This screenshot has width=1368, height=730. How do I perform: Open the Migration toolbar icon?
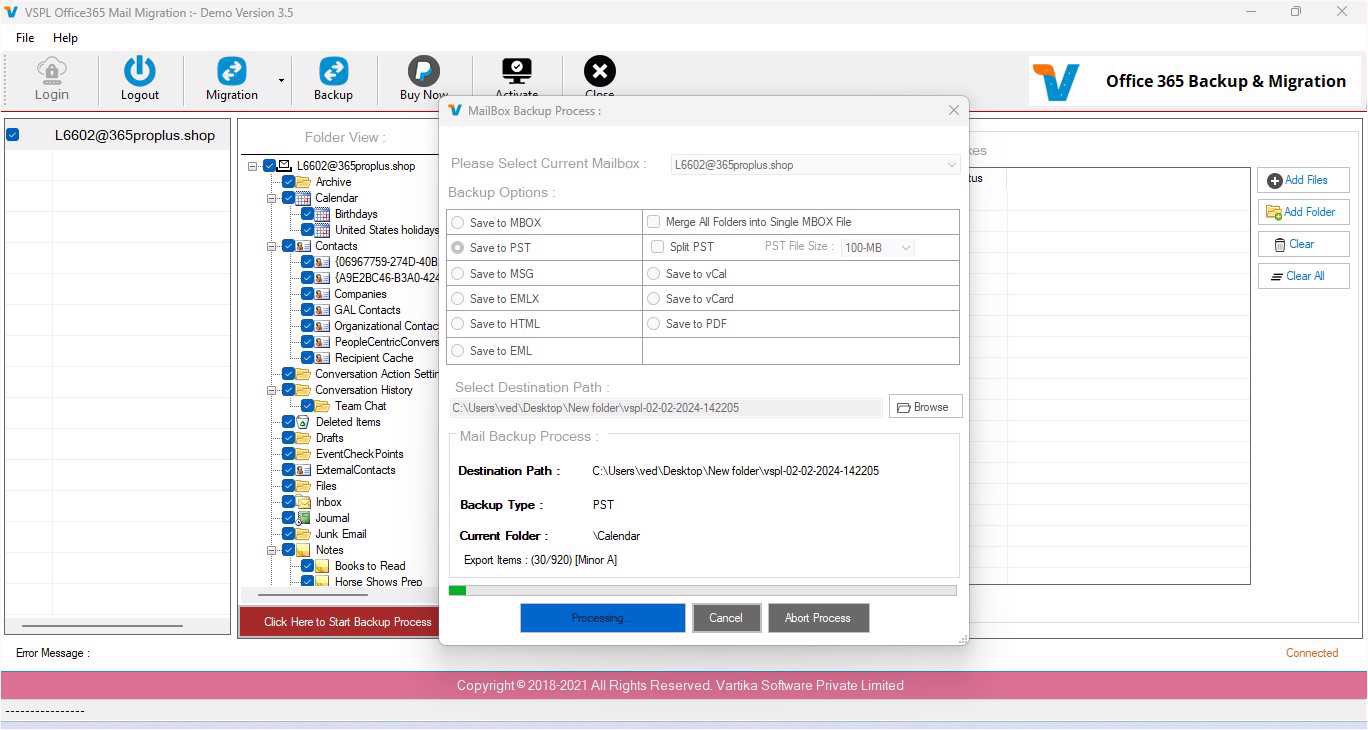232,70
